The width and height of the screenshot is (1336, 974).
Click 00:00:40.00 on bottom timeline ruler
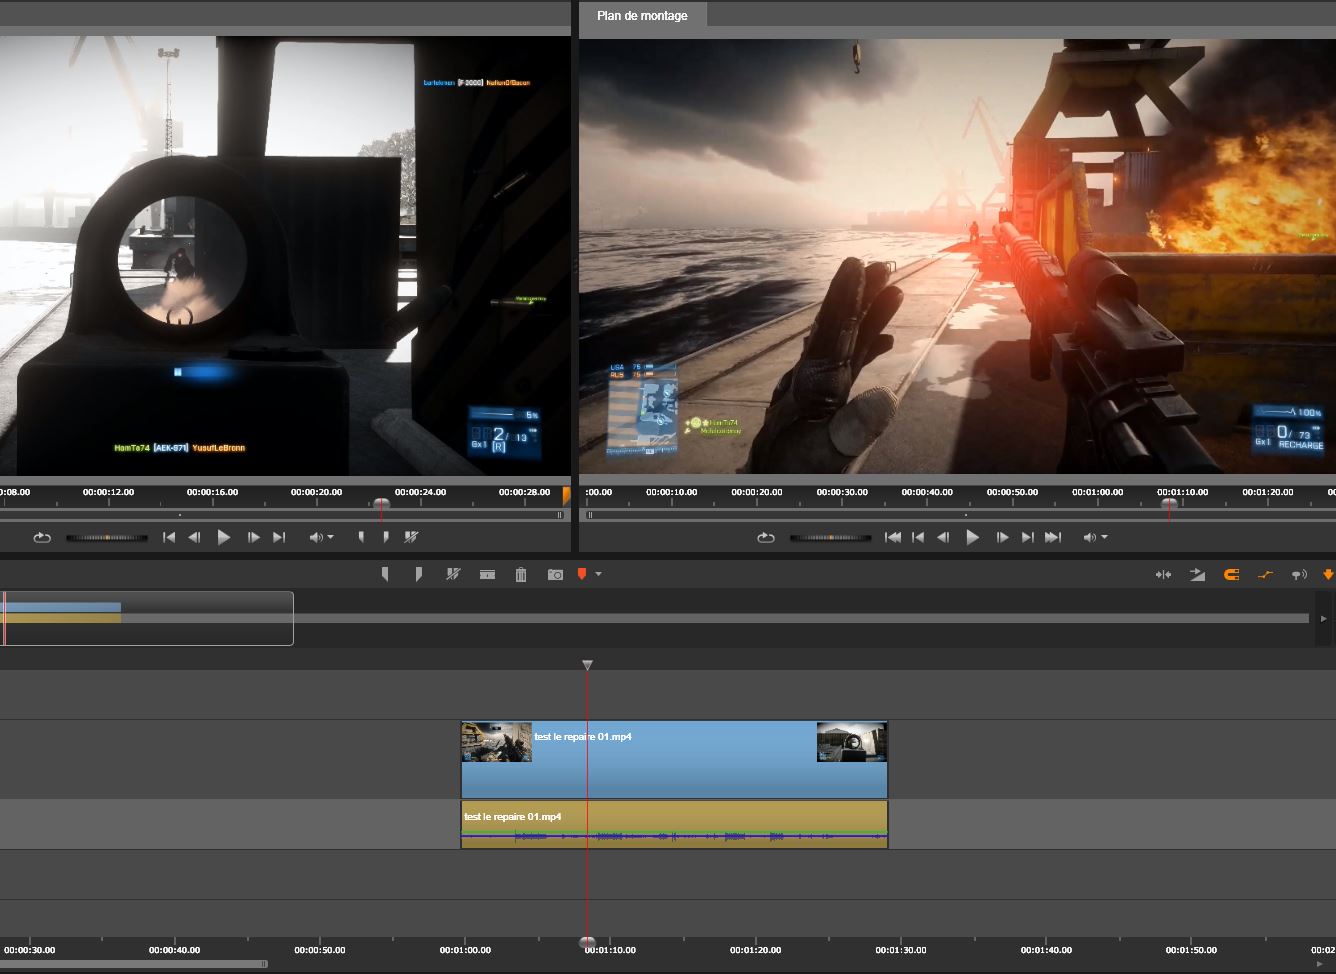coord(174,950)
